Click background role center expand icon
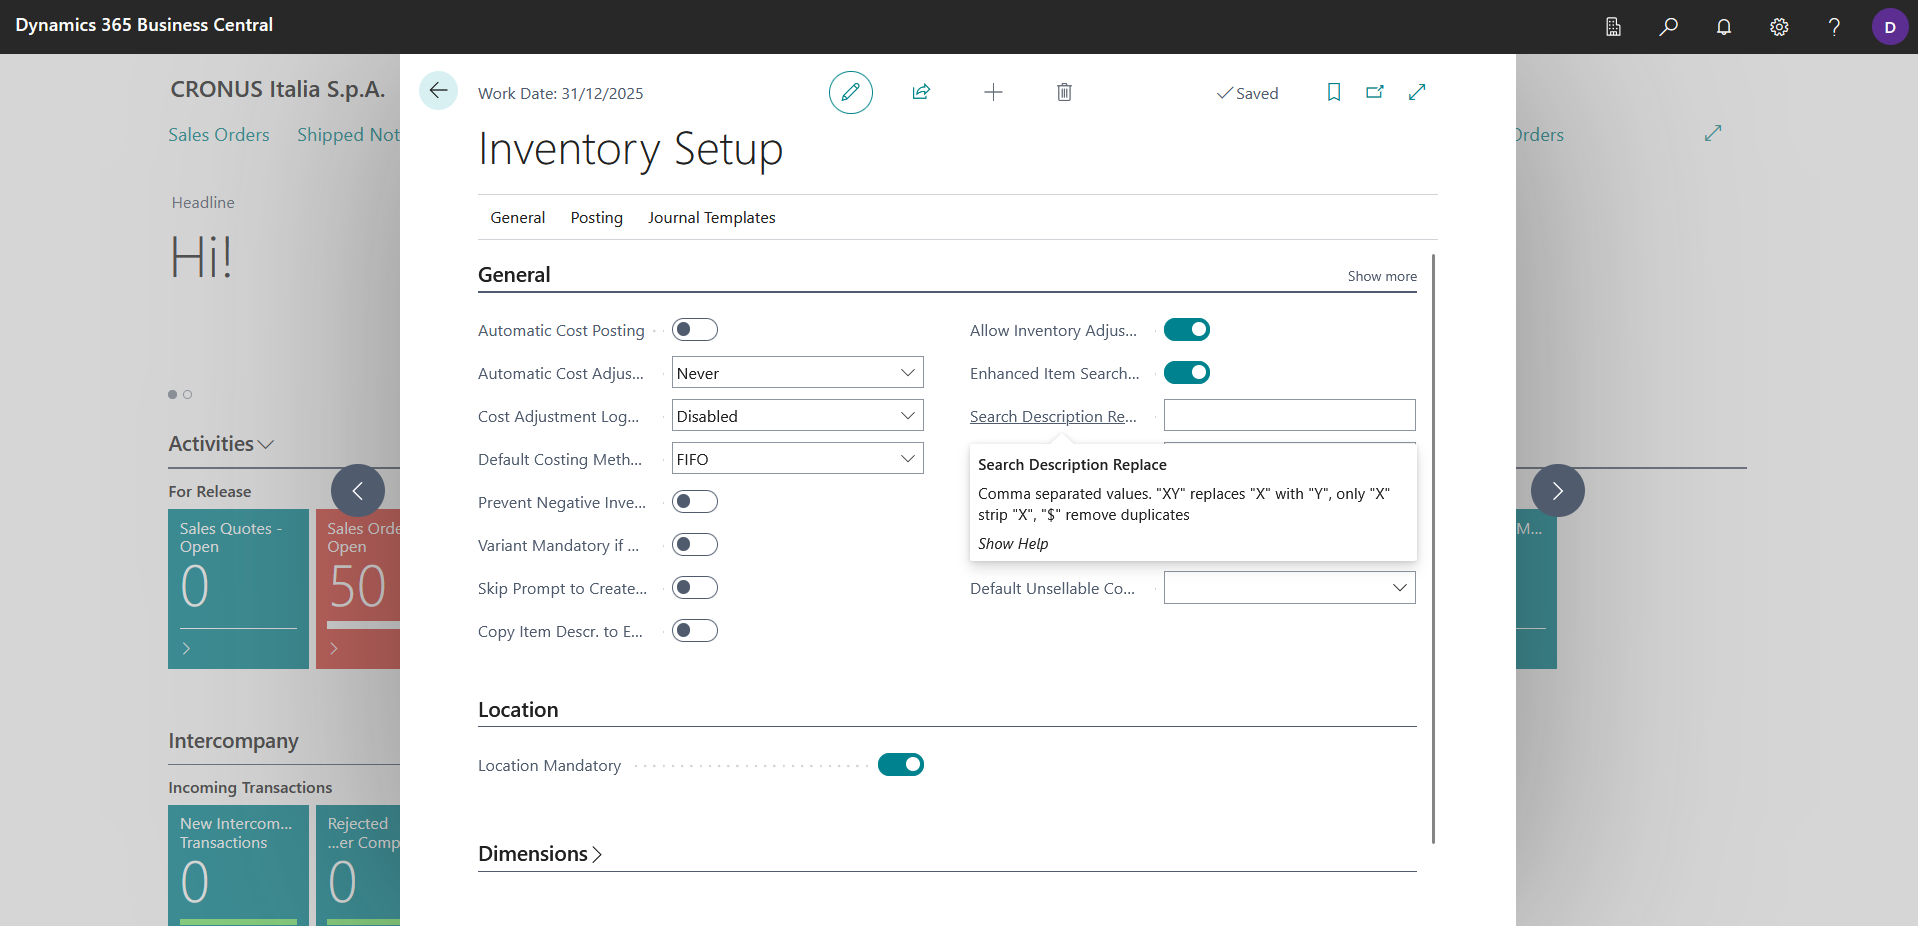 tap(1713, 133)
